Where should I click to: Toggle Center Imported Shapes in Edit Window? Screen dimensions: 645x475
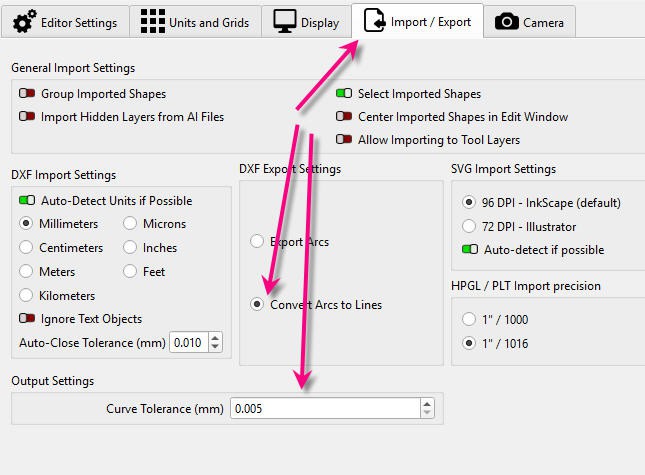point(344,117)
